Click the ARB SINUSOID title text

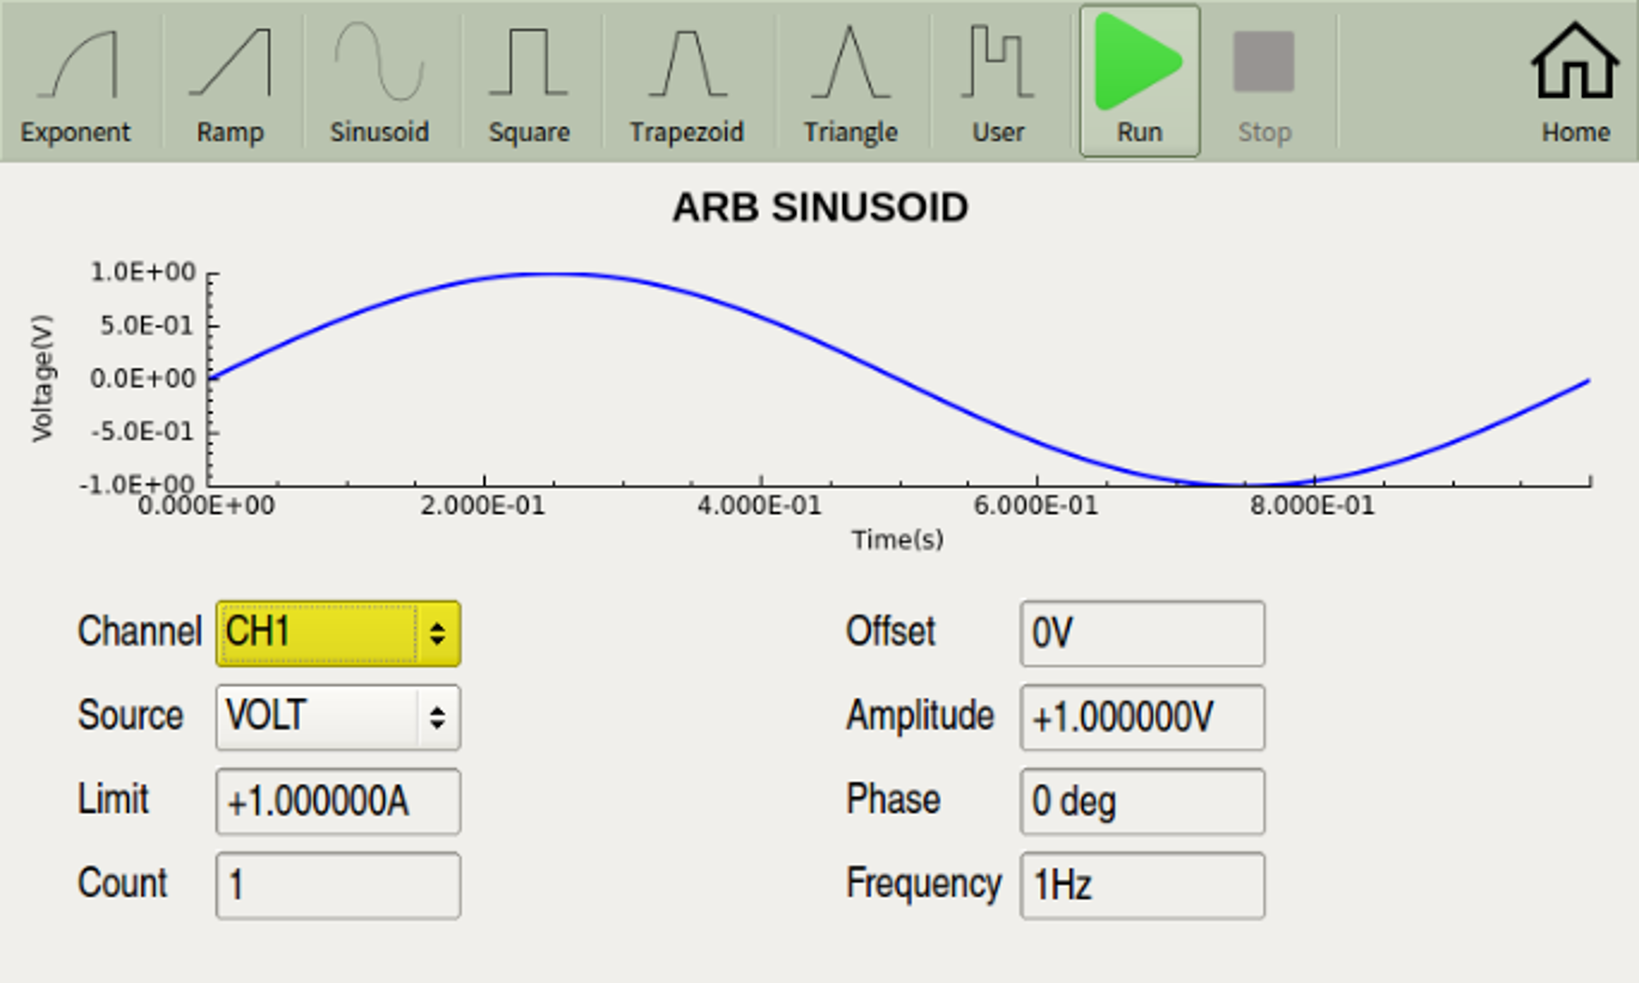pyautogui.click(x=820, y=208)
